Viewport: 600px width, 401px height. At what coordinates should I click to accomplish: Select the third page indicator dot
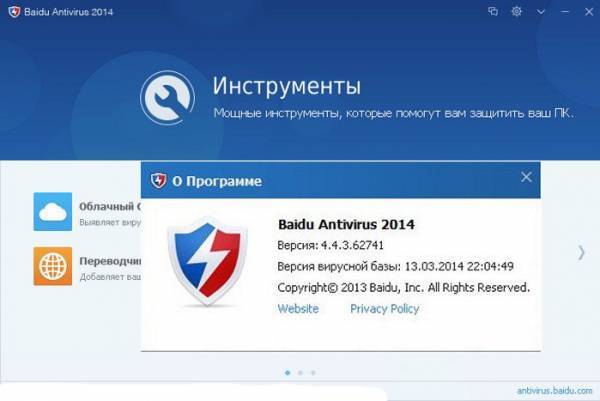[313, 373]
